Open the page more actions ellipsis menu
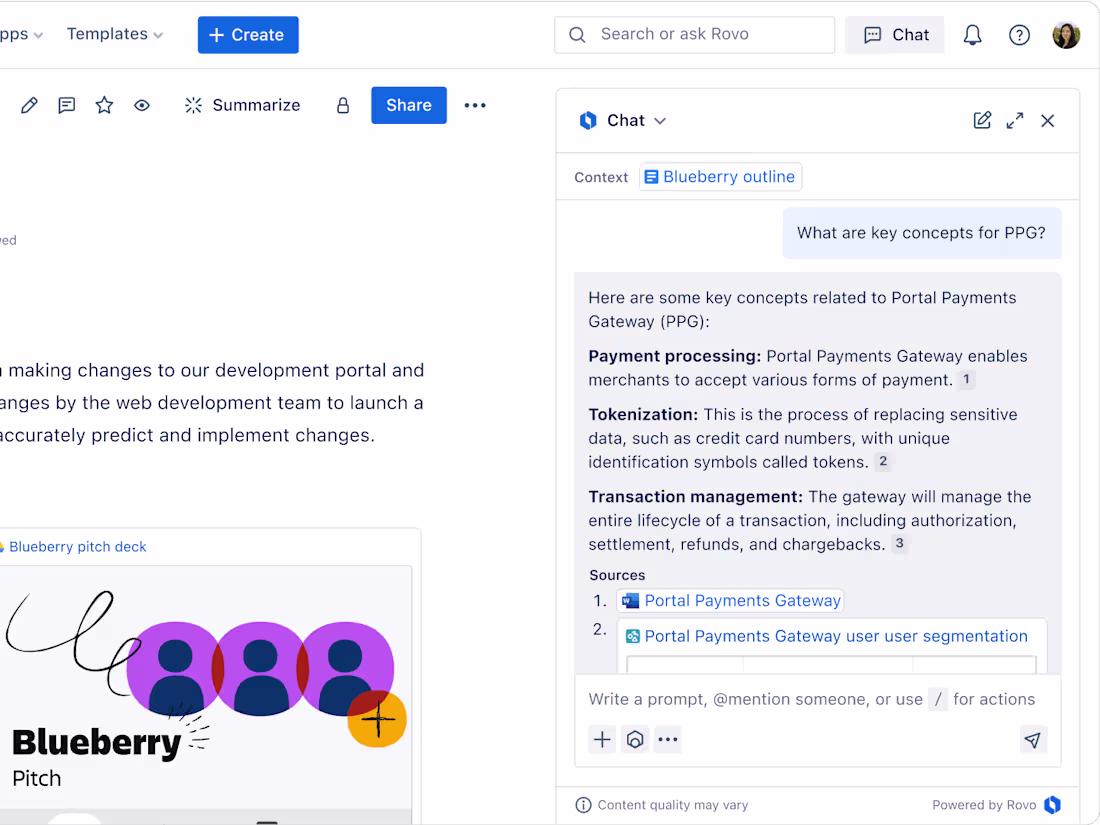Screen dimensions: 1100x825 (475, 105)
